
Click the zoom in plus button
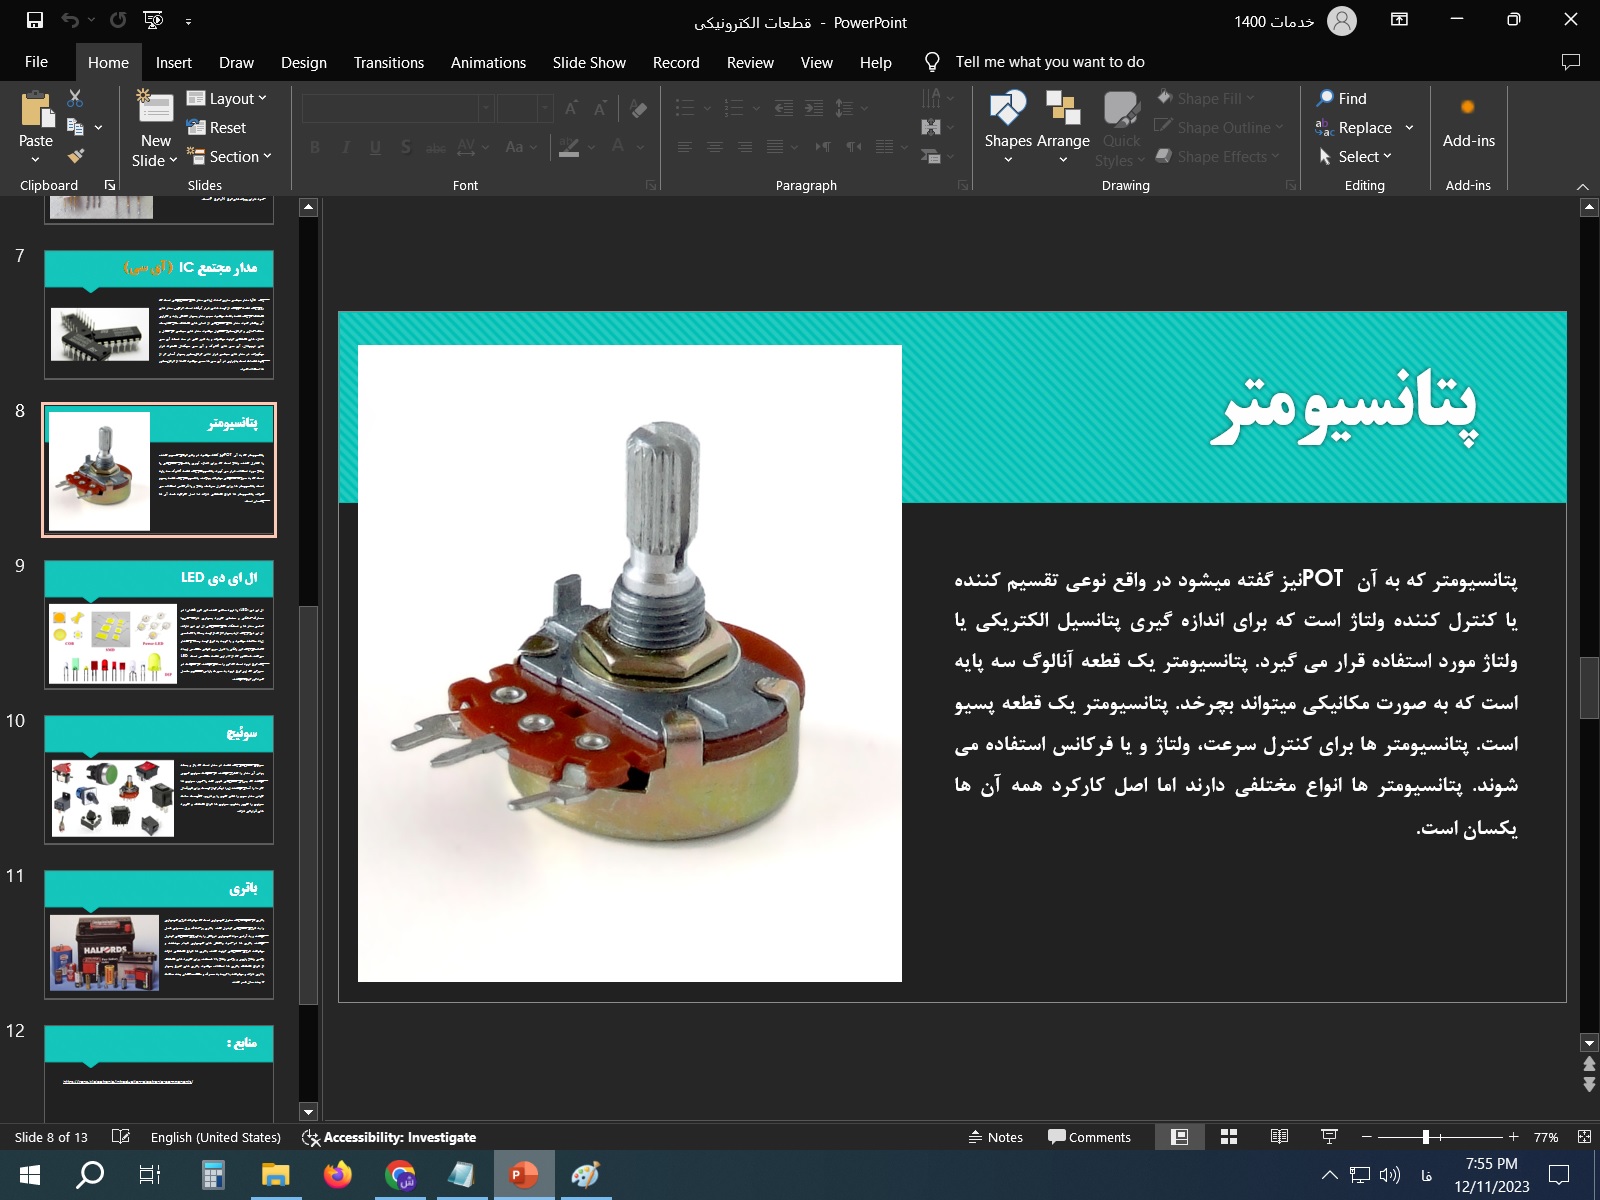tap(1513, 1137)
